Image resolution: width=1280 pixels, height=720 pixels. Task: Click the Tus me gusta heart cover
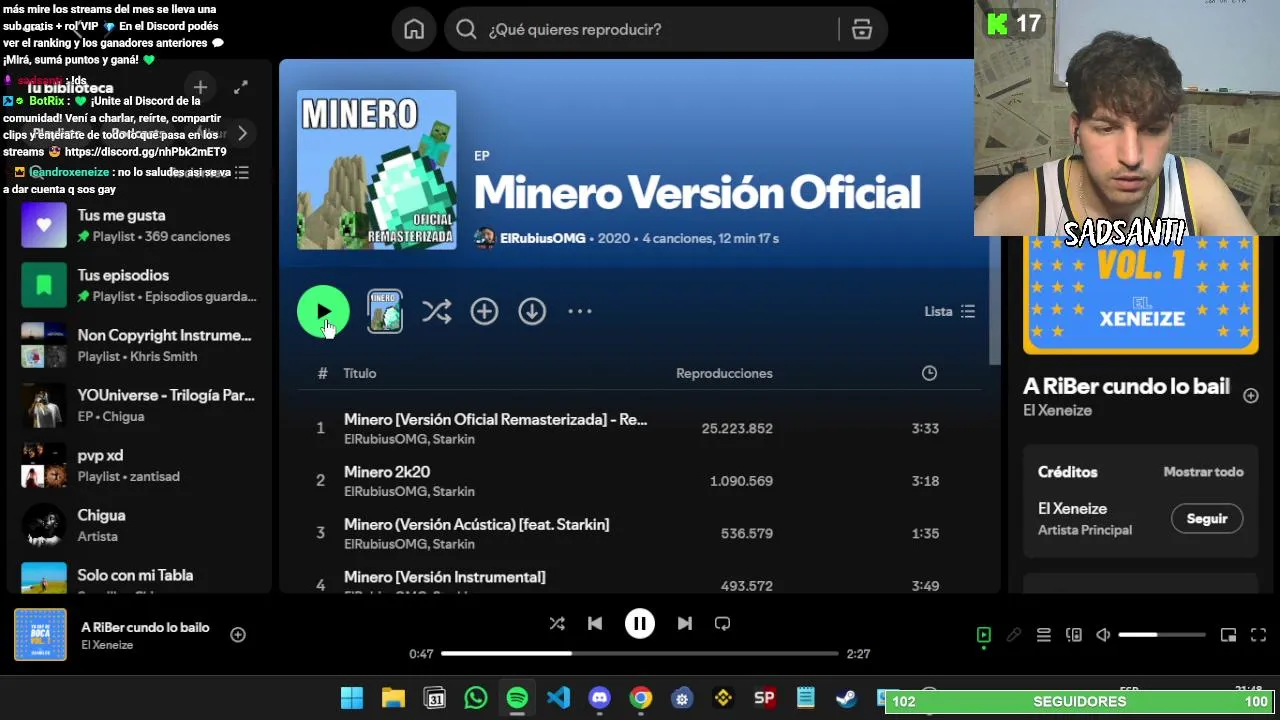(x=44, y=225)
